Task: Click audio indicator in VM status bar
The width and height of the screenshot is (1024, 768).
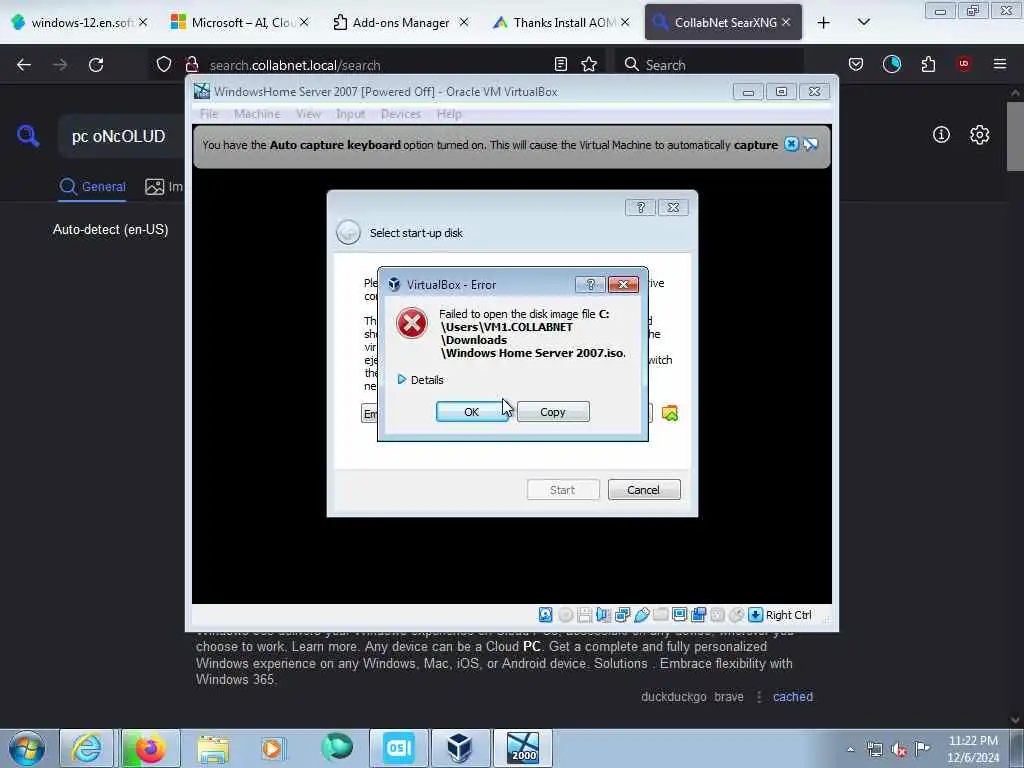Action: (x=603, y=615)
